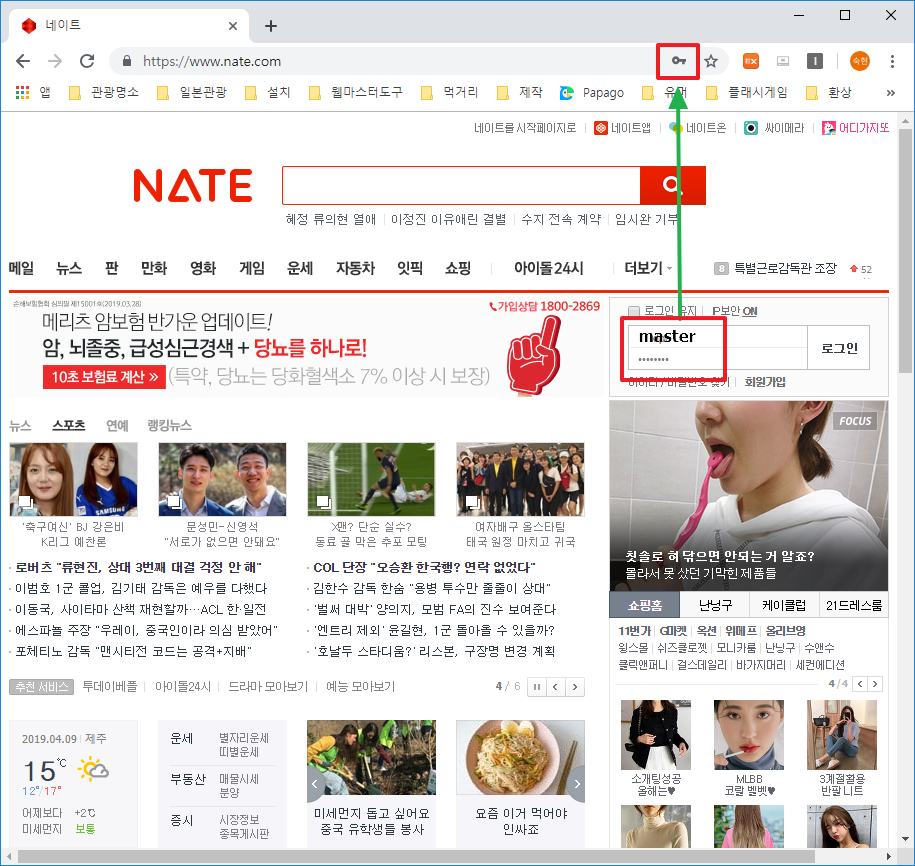Switch to the 스포츠 news tab
The image size is (915, 866).
point(68,425)
